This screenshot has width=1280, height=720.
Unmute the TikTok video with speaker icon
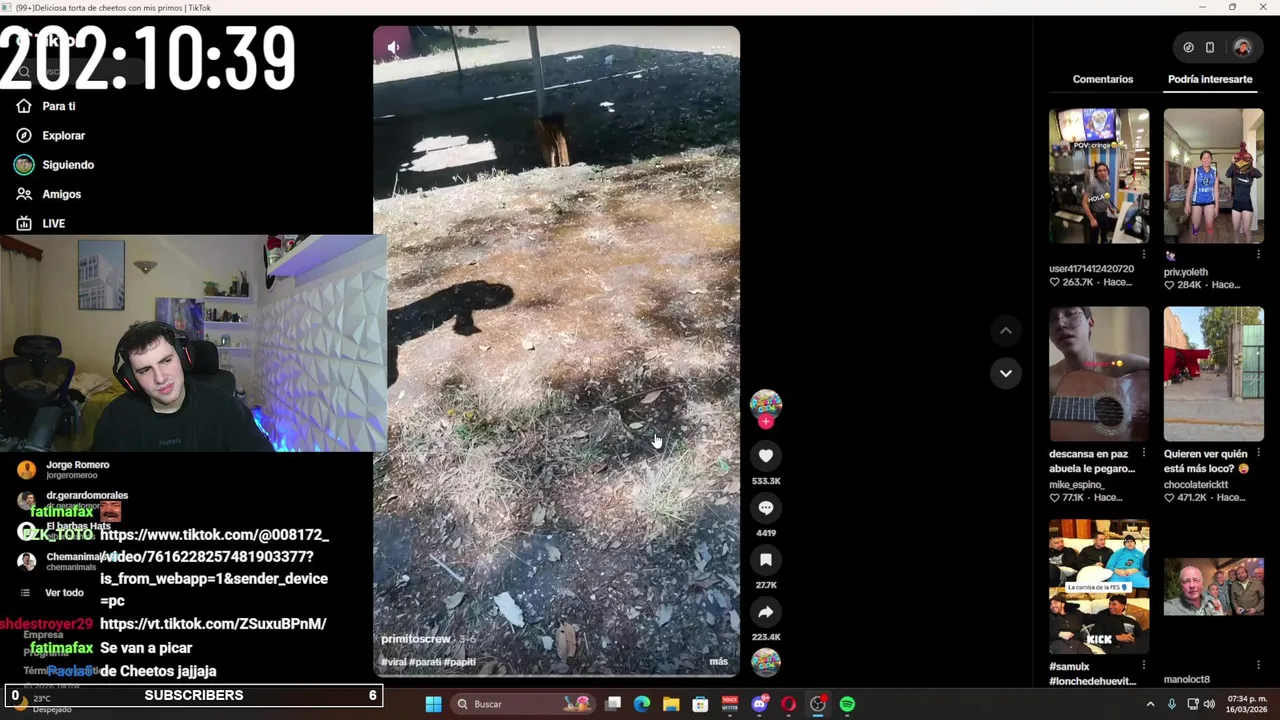pos(393,48)
